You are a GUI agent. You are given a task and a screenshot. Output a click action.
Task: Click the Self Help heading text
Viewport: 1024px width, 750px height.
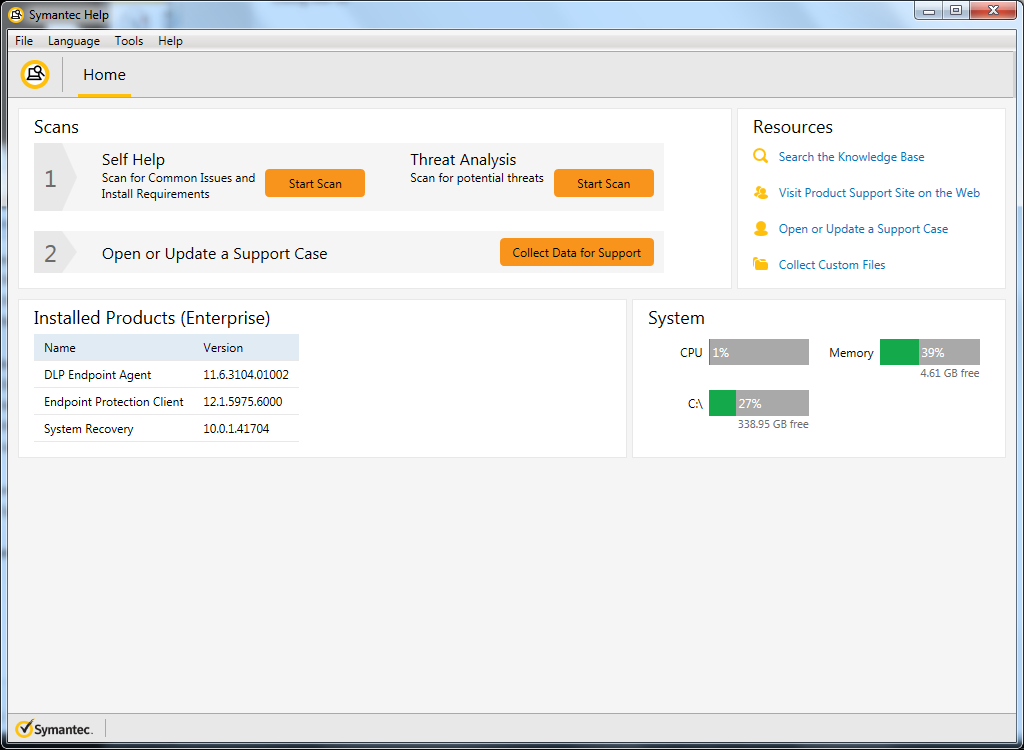point(133,159)
